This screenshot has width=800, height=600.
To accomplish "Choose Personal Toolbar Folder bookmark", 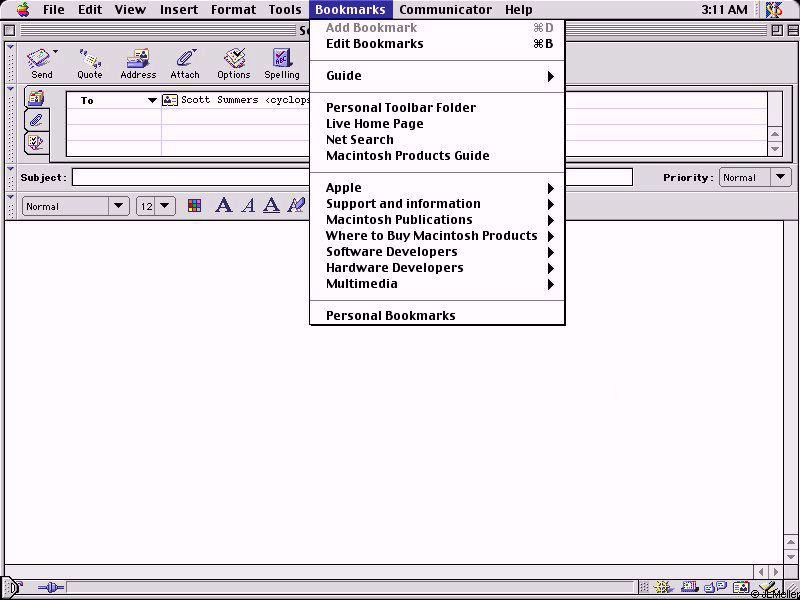I will pos(437,108).
